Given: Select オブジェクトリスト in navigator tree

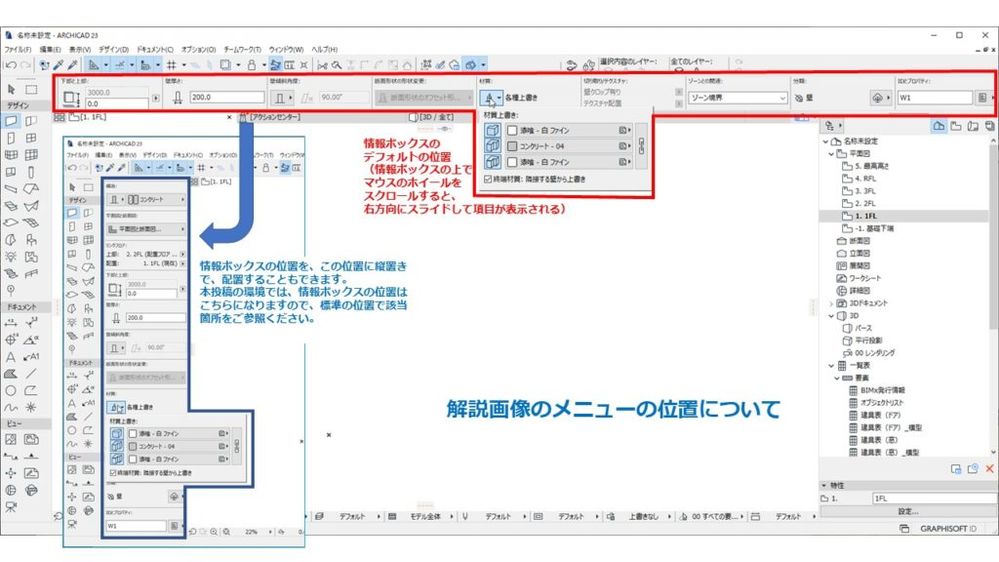Looking at the screenshot, I should [882, 403].
